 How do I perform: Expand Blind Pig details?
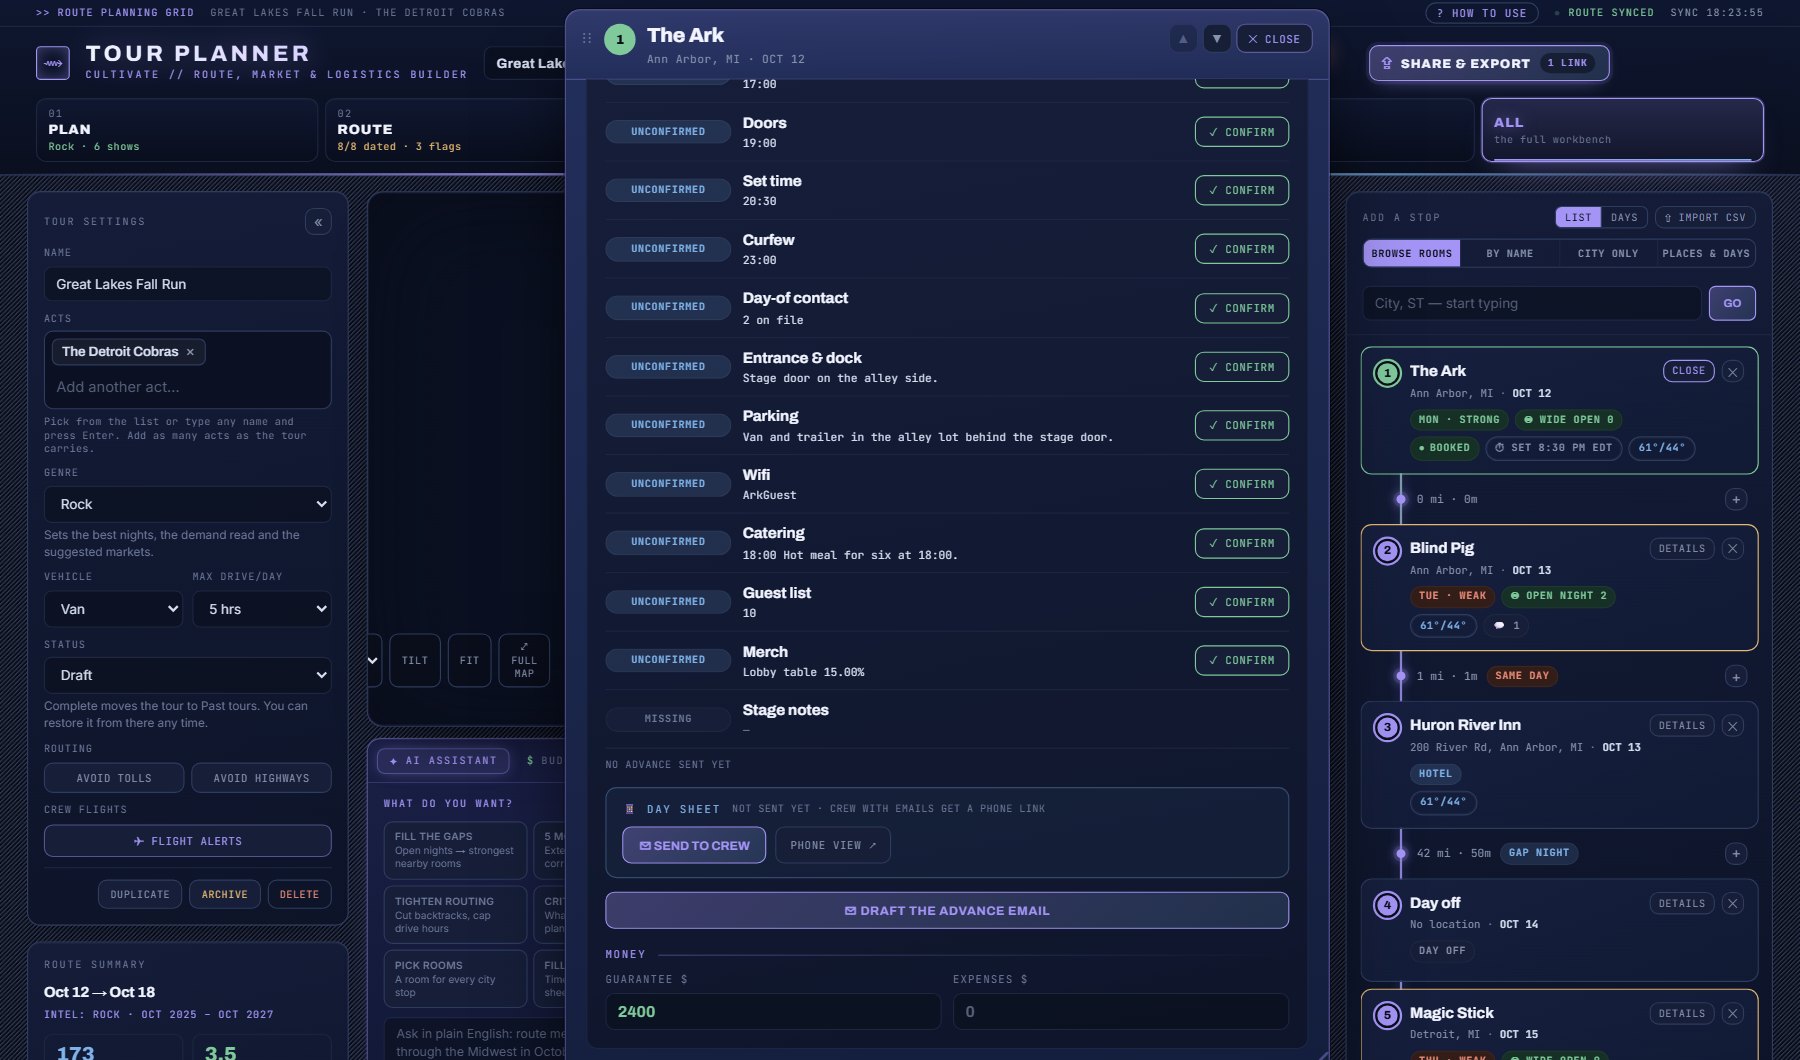(x=1681, y=549)
